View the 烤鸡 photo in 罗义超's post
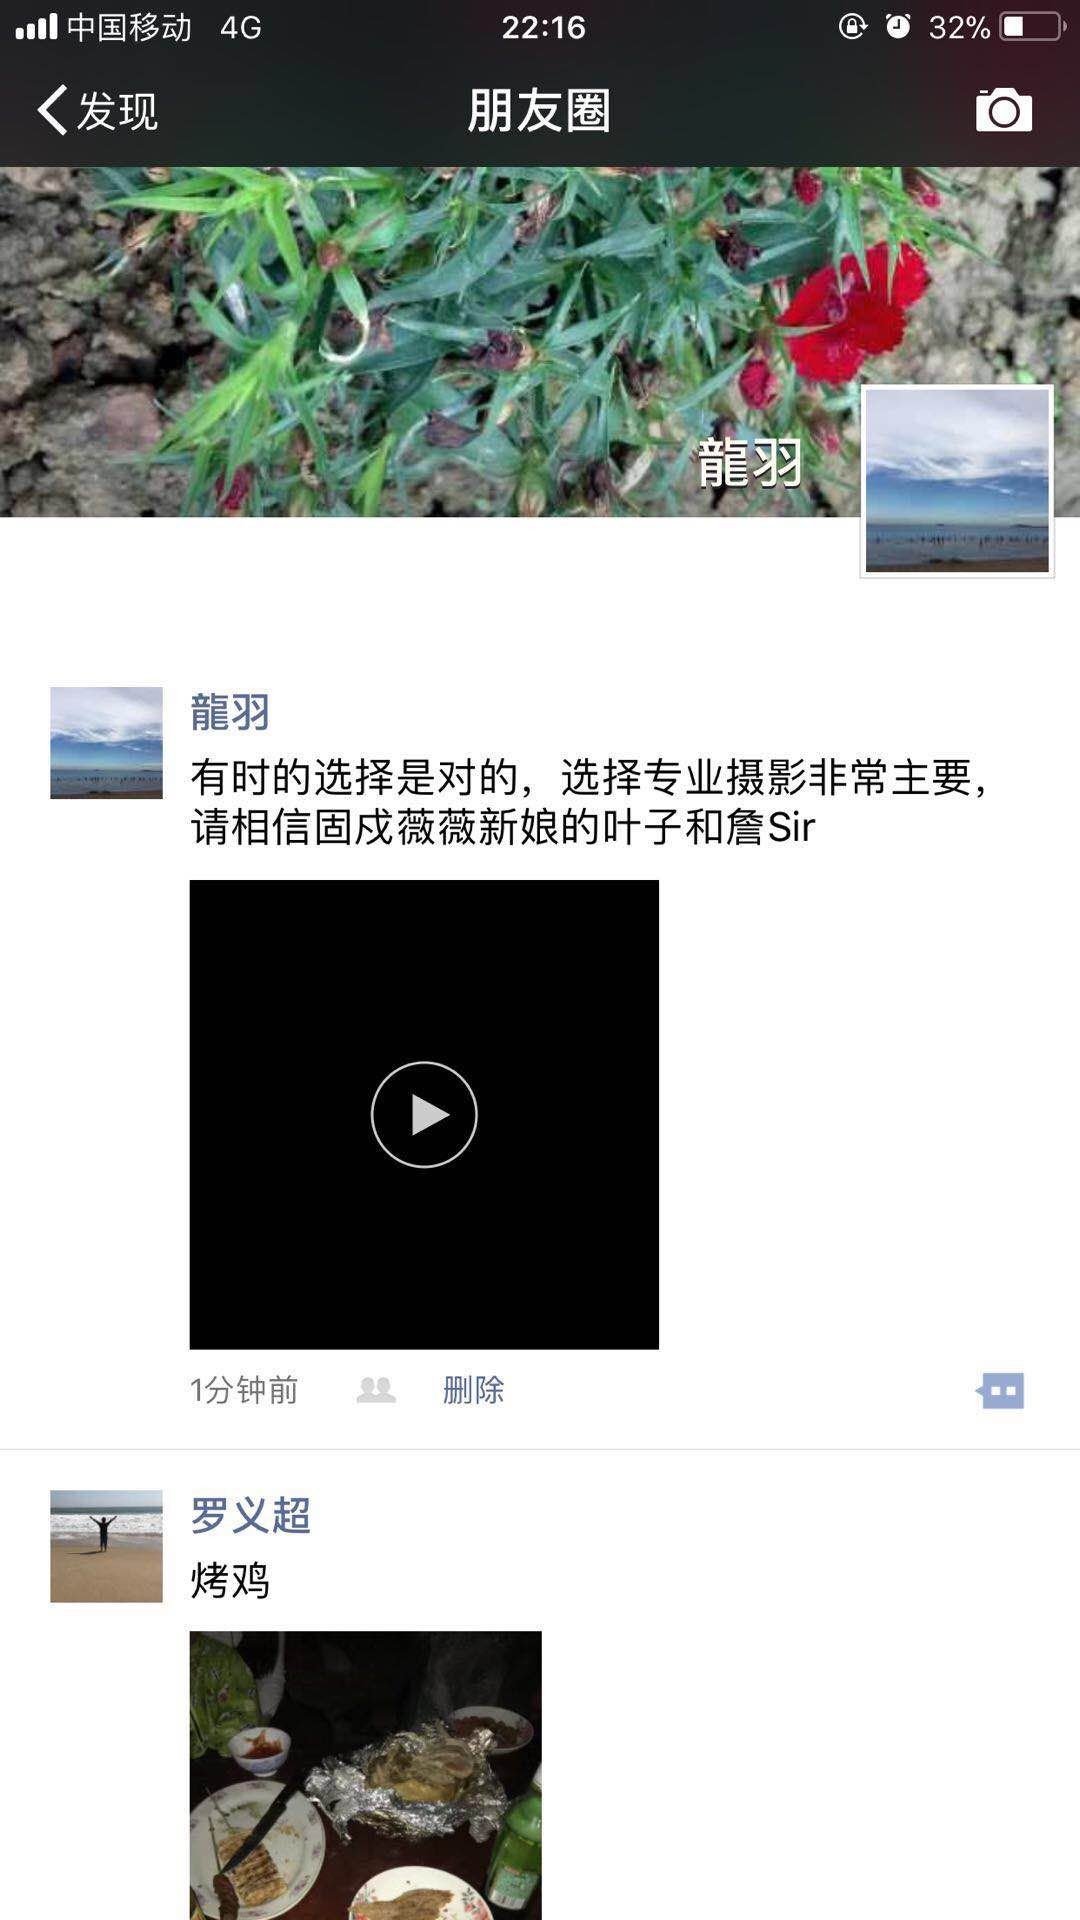This screenshot has height=1920, width=1080. coord(365,1775)
